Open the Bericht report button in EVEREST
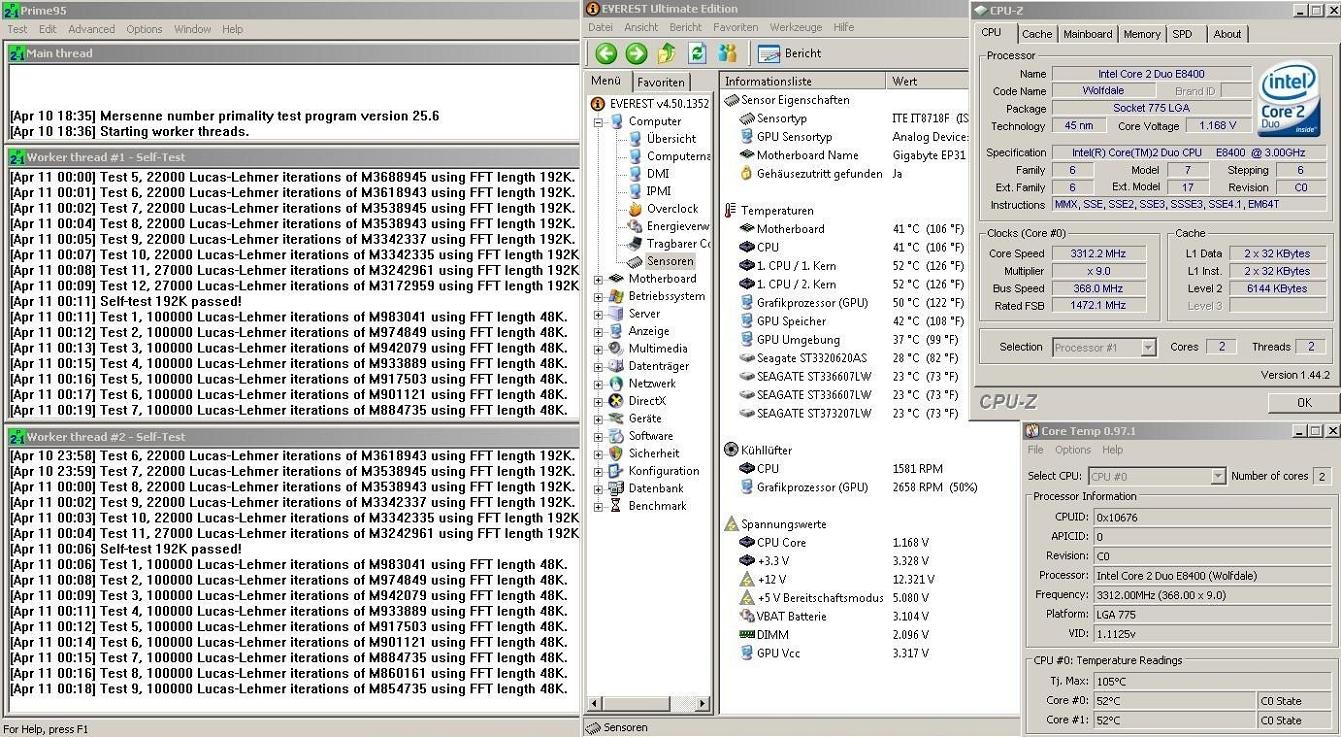1341x737 pixels. [x=789, y=54]
